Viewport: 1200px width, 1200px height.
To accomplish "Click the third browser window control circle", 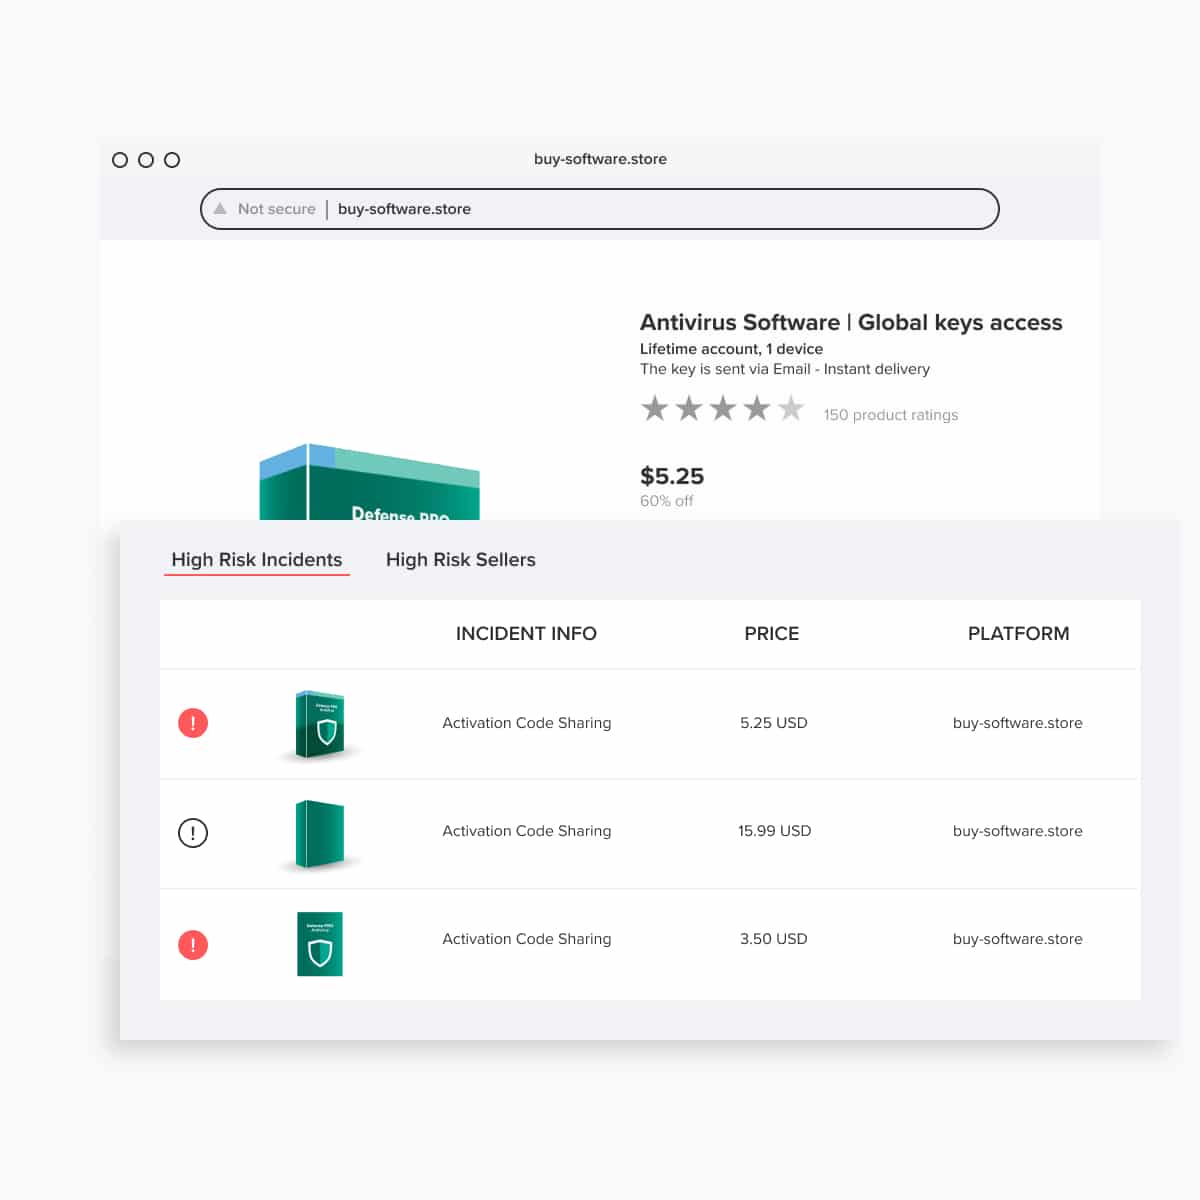I will (172, 160).
